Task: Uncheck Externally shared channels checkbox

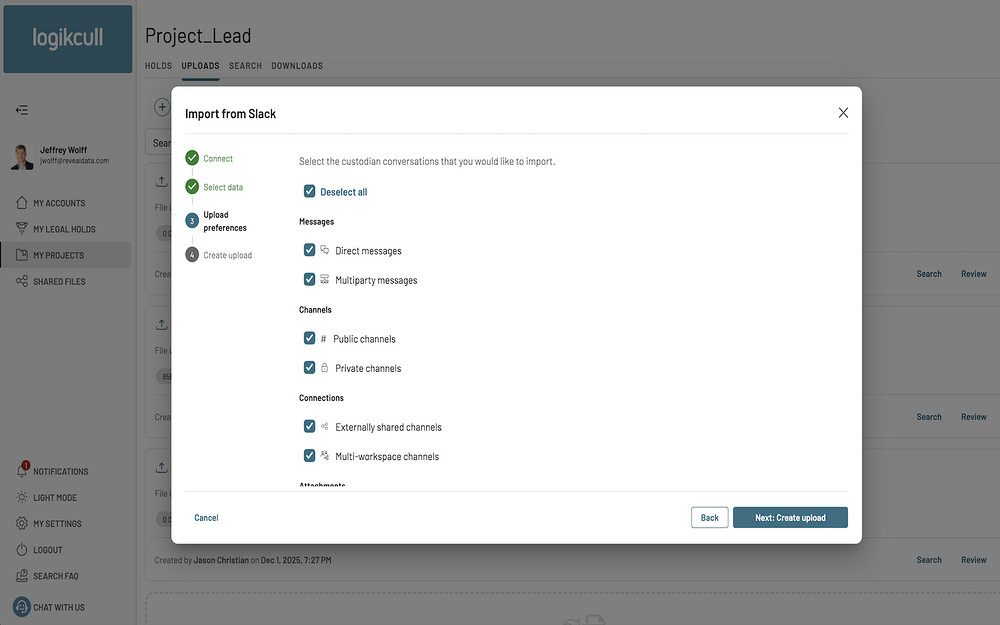Action: (309, 425)
